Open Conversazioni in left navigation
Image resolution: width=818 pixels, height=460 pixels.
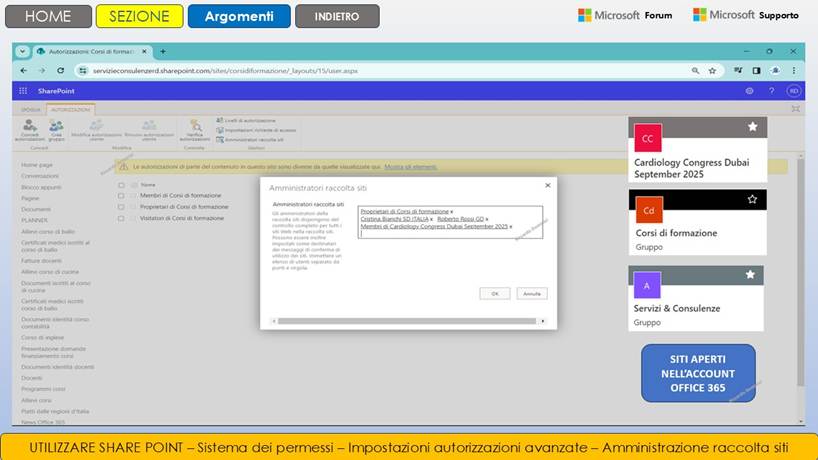pyautogui.click(x=40, y=176)
